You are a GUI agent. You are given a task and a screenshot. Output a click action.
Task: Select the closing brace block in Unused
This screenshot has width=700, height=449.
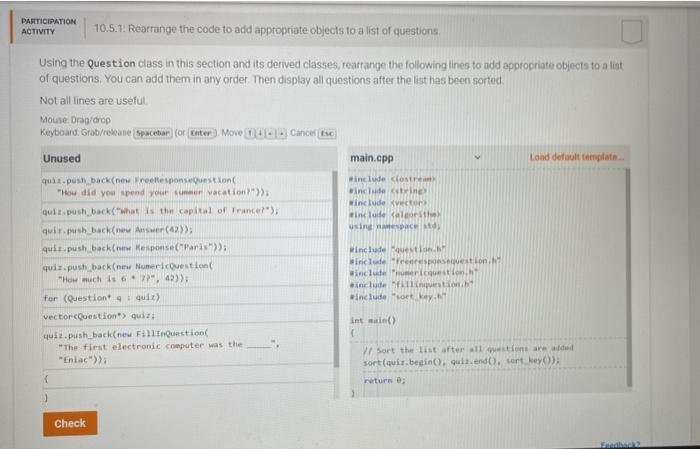[188, 396]
